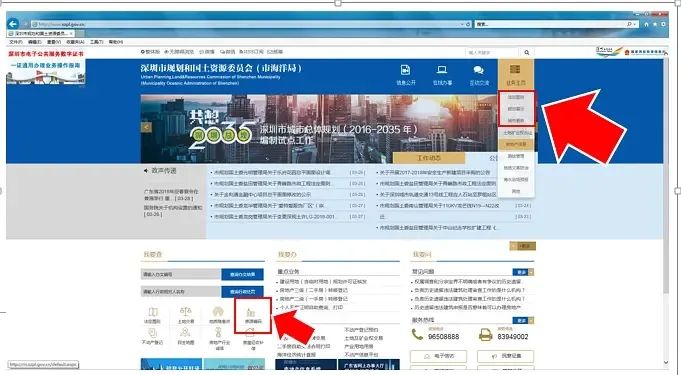Select highlighted 房地产 entry in dropdown list
The height and width of the screenshot is (375, 681).
pyautogui.click(x=516, y=144)
